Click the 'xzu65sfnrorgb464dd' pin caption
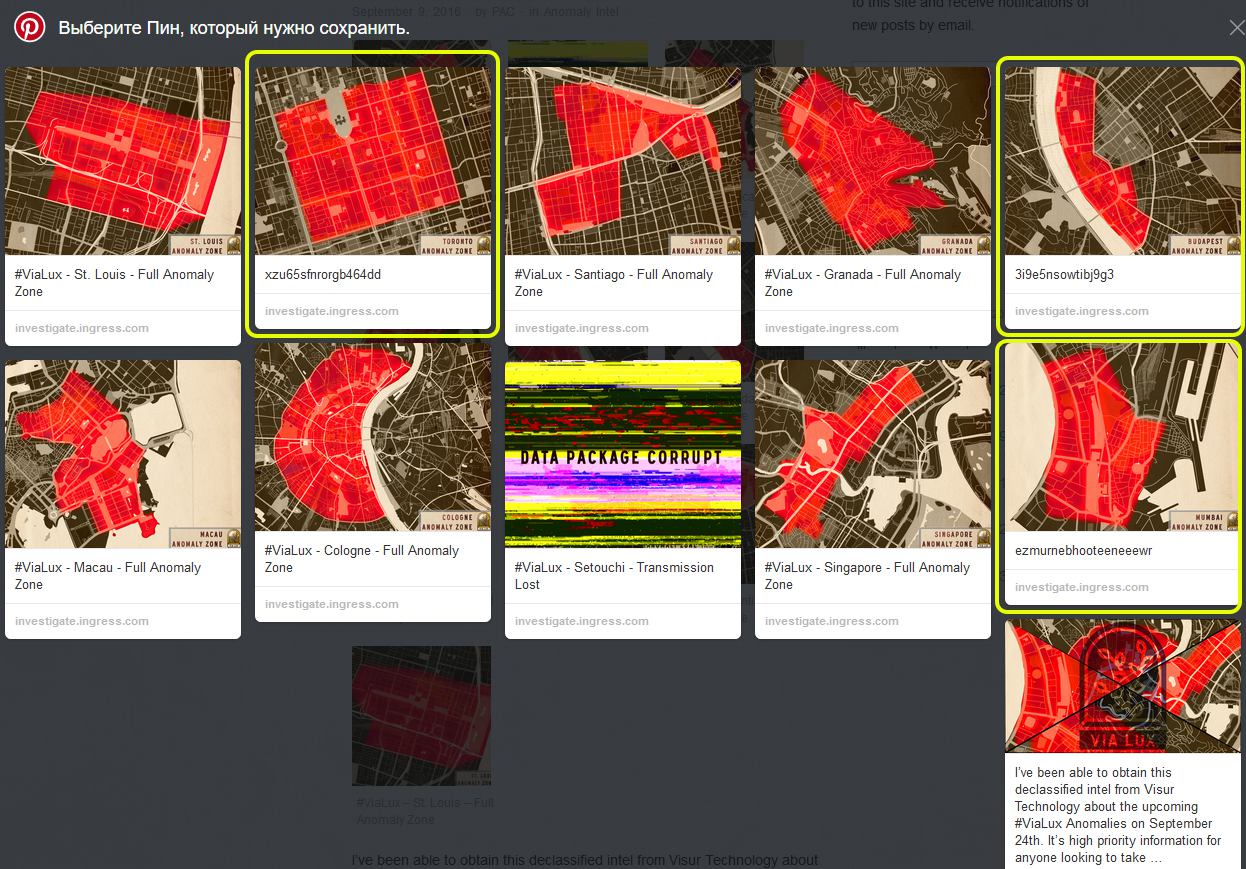 pos(323,274)
